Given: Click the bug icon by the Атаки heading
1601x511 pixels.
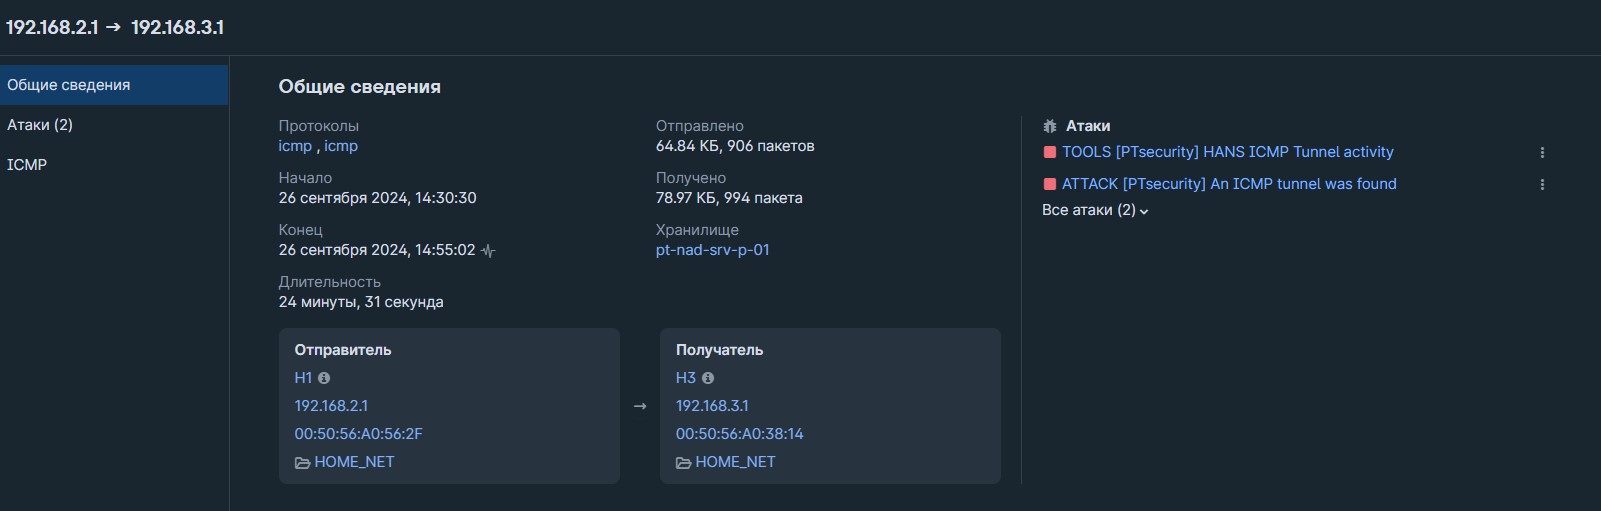Looking at the screenshot, I should tap(1049, 126).
